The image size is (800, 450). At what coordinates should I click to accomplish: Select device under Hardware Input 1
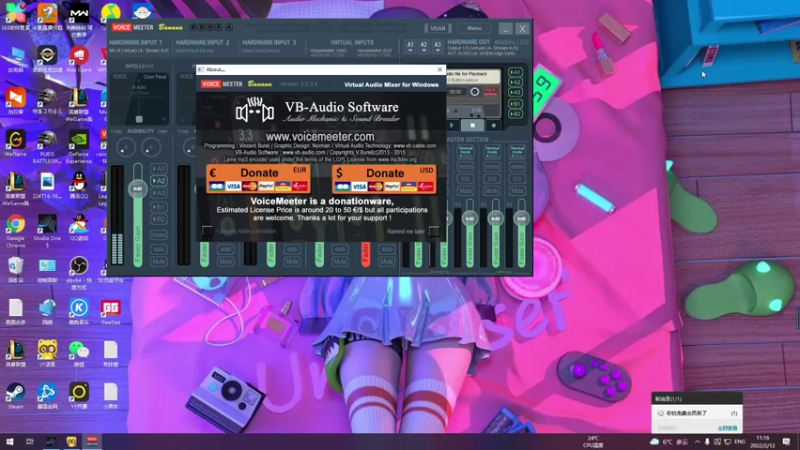(x=139, y=51)
